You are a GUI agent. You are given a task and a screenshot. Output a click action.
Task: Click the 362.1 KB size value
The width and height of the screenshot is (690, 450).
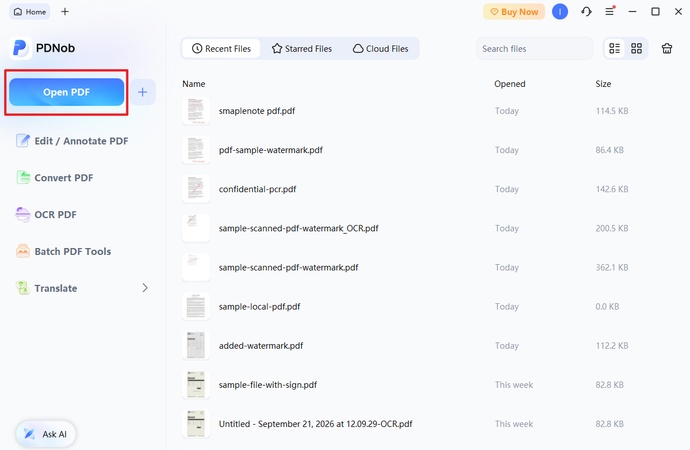point(612,267)
